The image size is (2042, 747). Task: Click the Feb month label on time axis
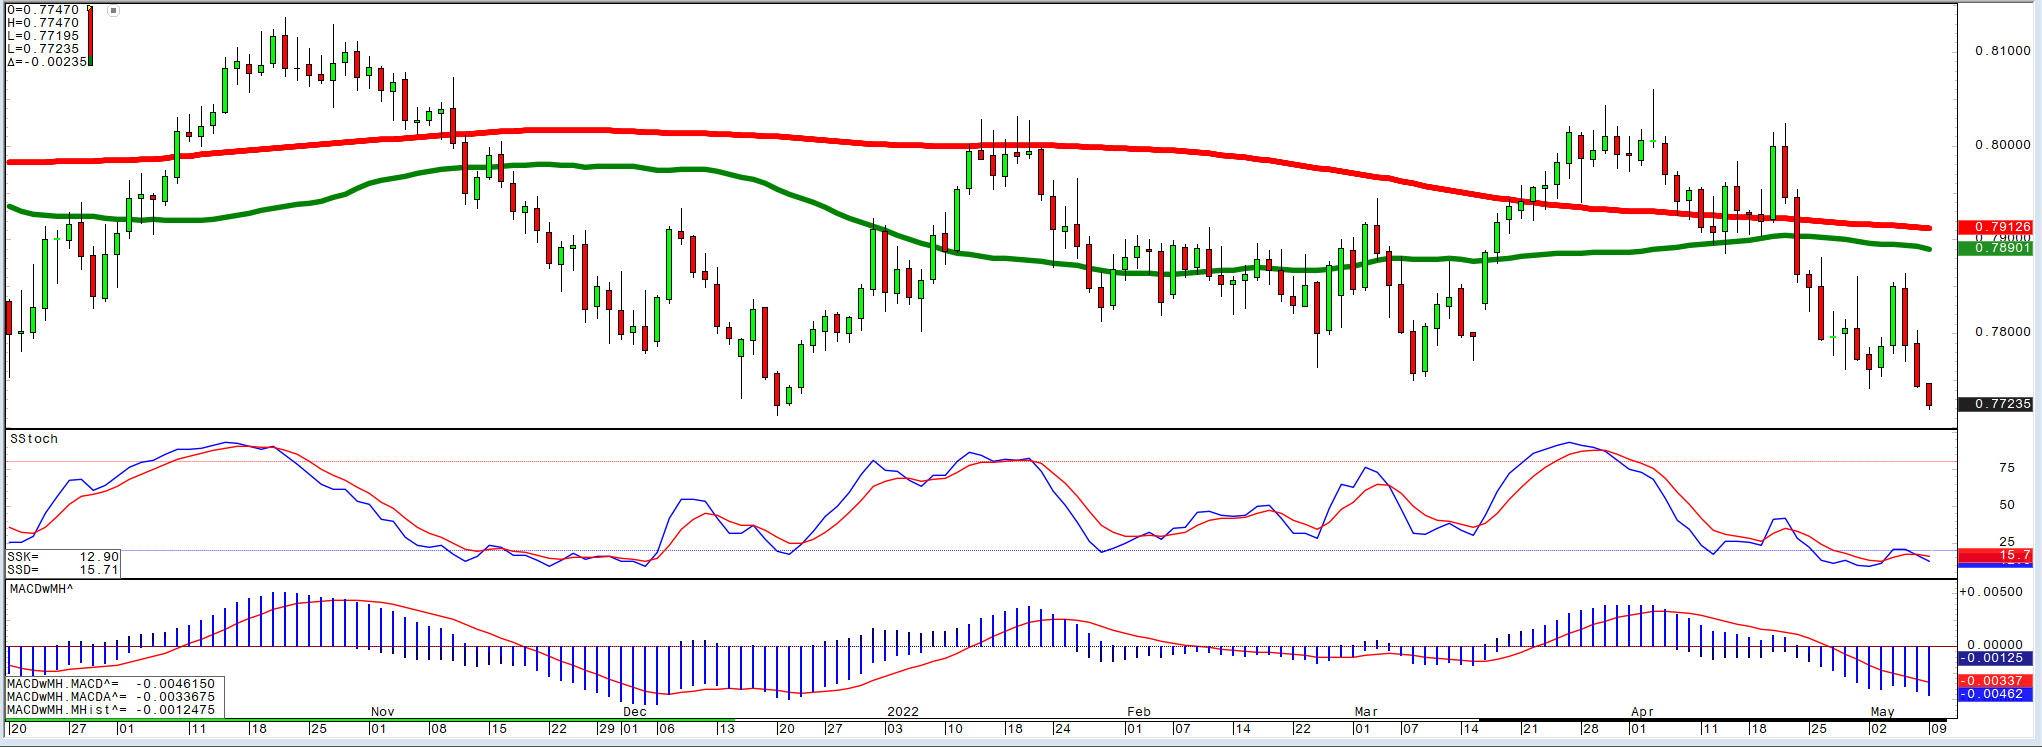[1138, 712]
